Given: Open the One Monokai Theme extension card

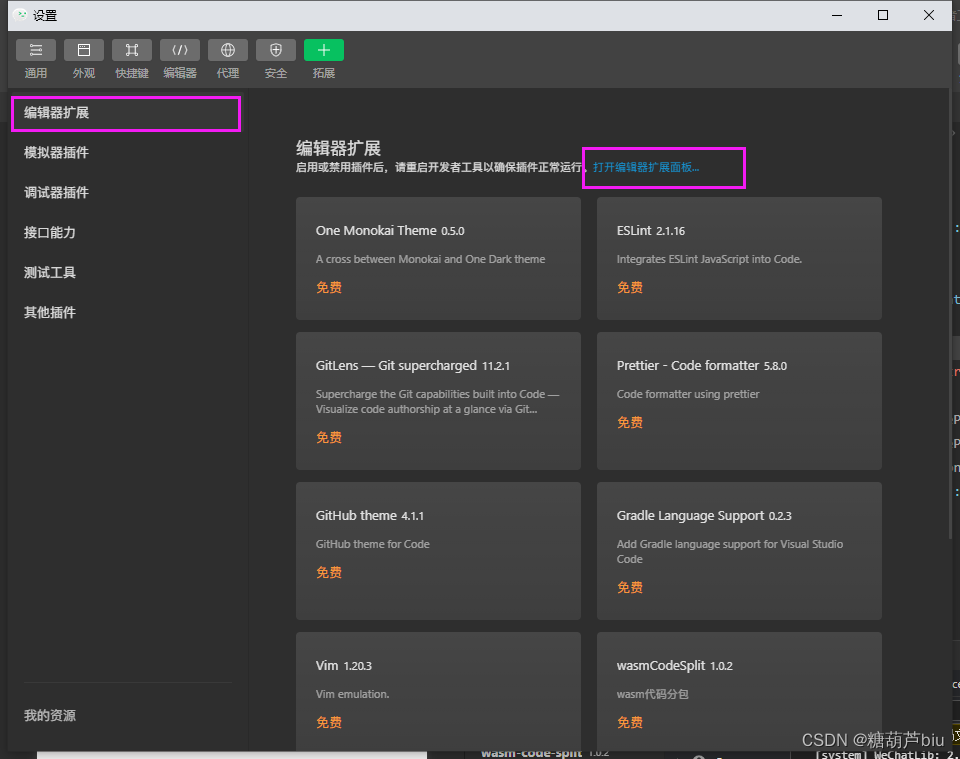Looking at the screenshot, I should 438,258.
